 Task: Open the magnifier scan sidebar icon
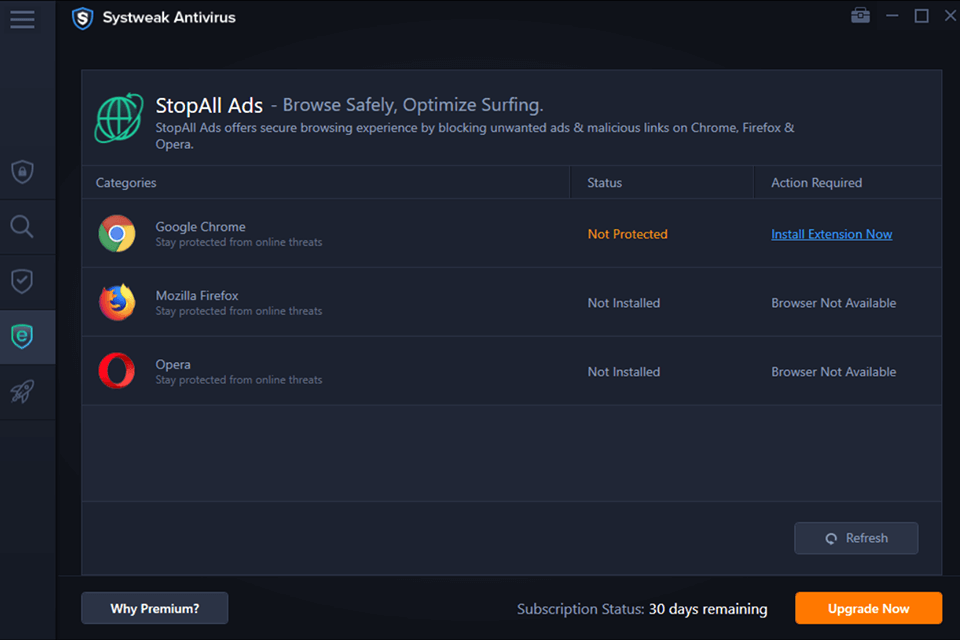(22, 227)
